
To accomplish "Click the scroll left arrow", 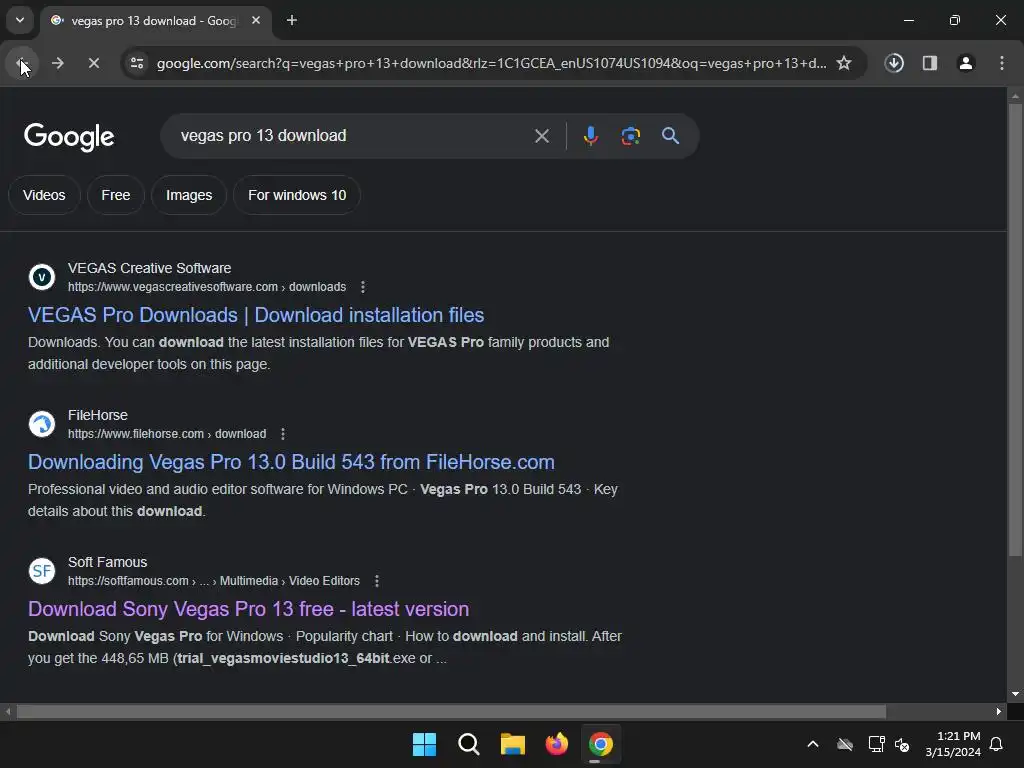I will point(7,711).
